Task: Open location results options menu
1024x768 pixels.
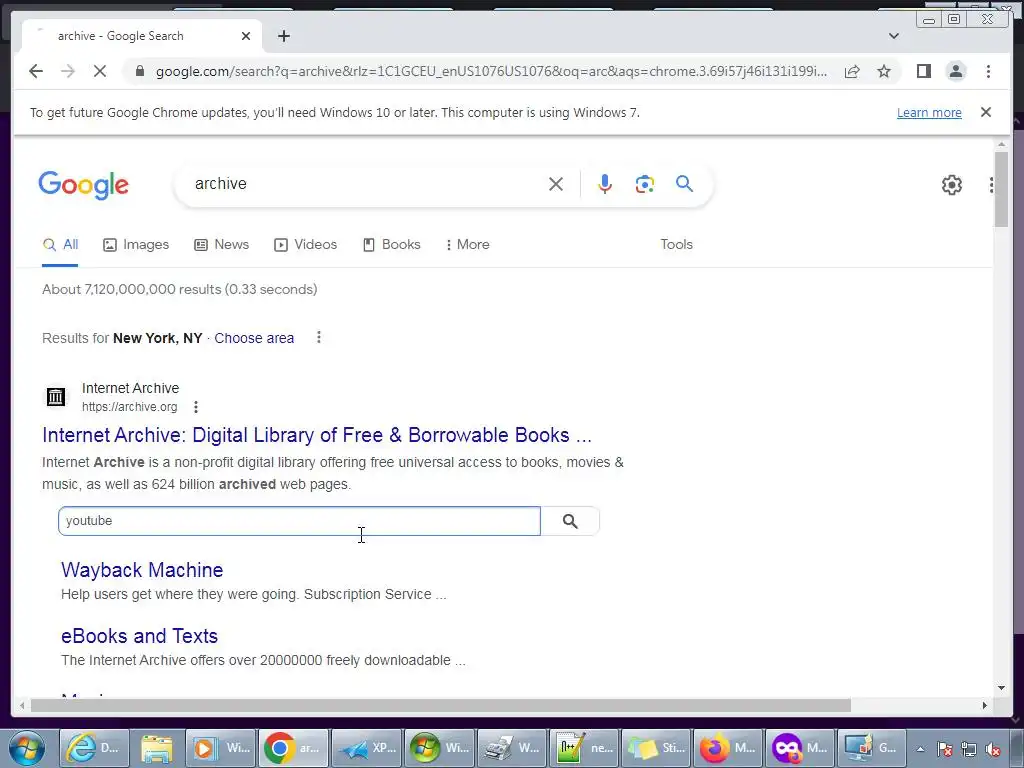Action: [319, 338]
